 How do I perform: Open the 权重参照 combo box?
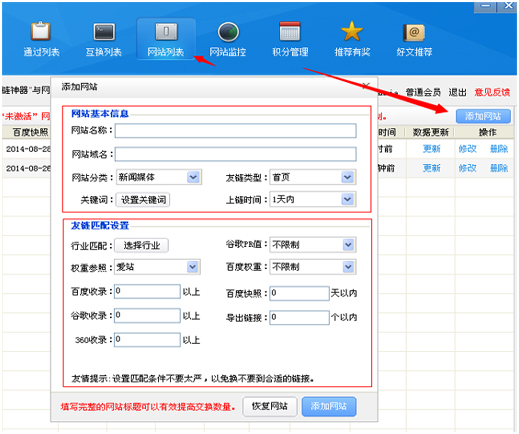point(157,267)
